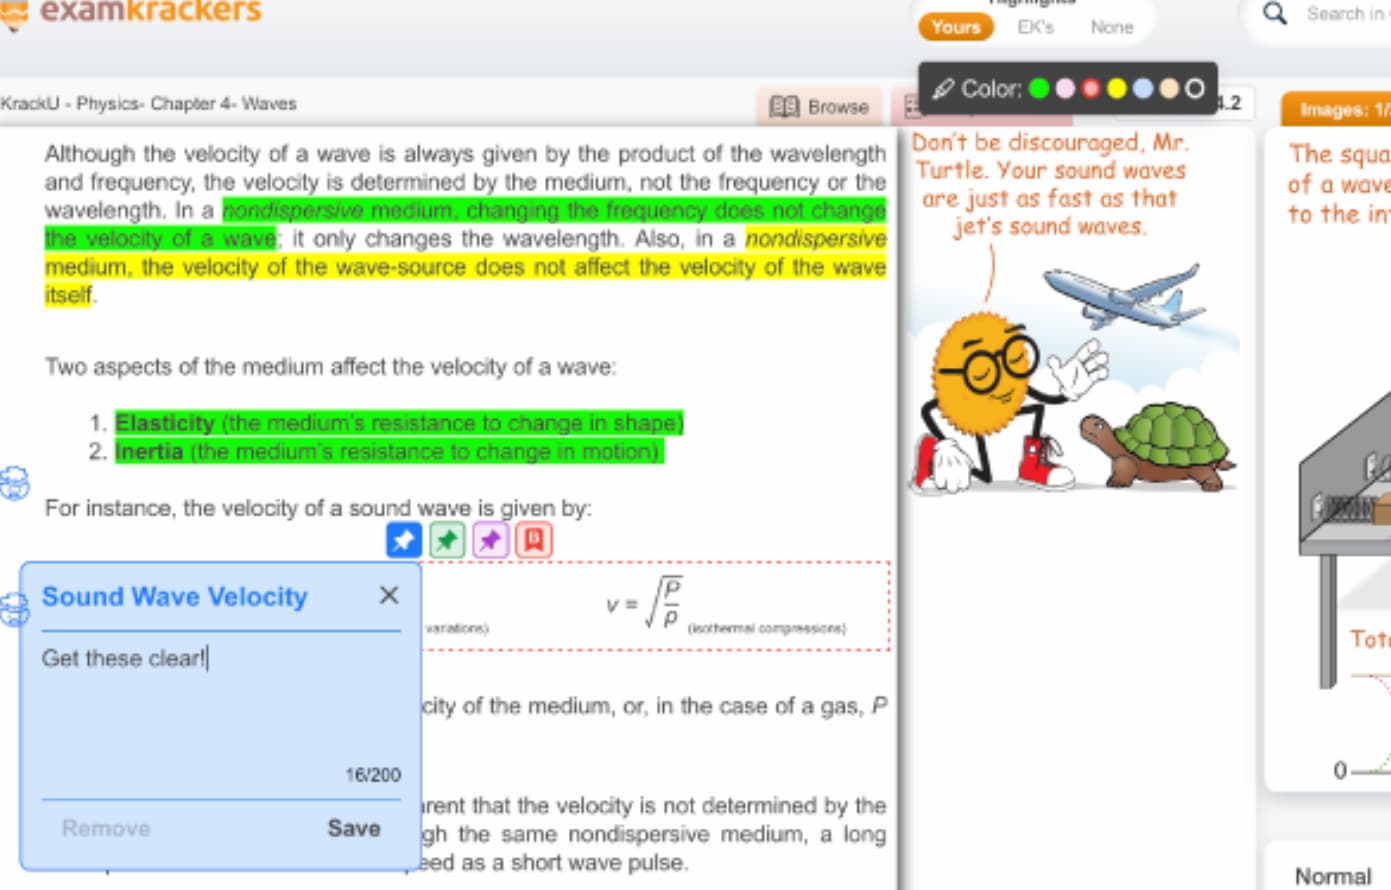1391x890 pixels.
Task: Click the examkrackers logo
Action: (131, 12)
